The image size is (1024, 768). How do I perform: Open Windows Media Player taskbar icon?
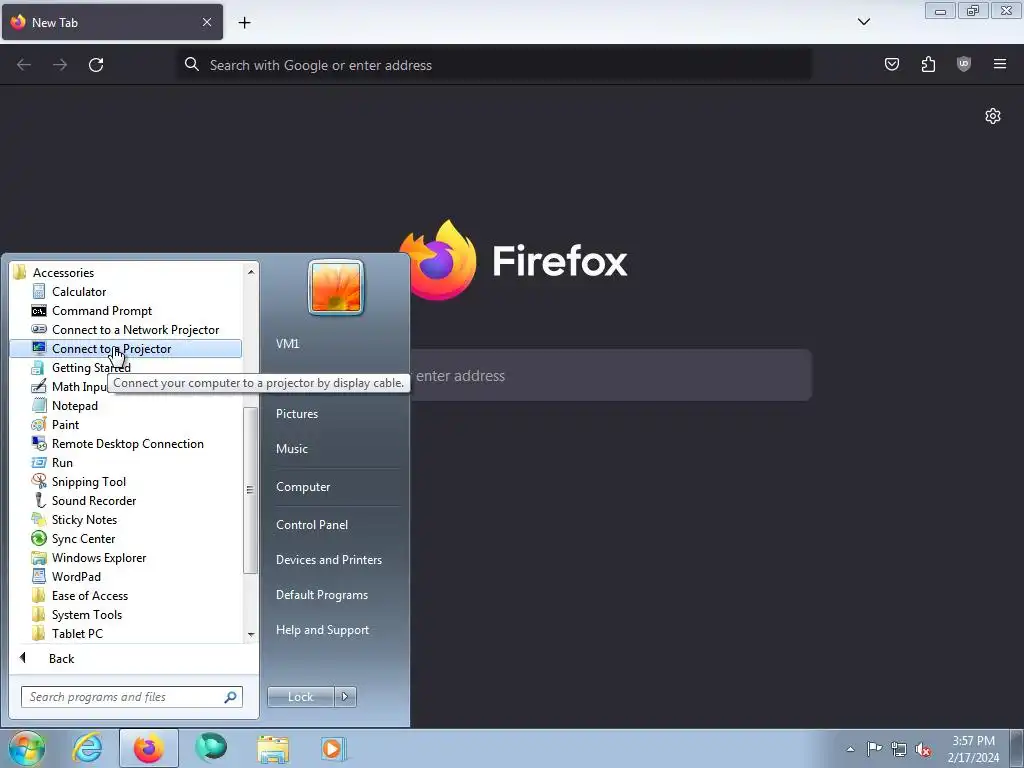point(332,748)
